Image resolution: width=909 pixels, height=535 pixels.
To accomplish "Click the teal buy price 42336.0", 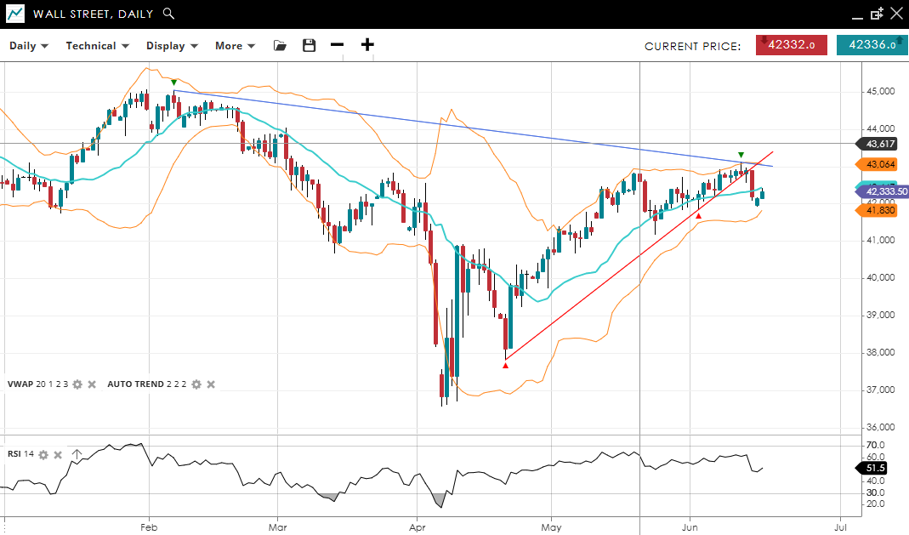I will [x=870, y=45].
